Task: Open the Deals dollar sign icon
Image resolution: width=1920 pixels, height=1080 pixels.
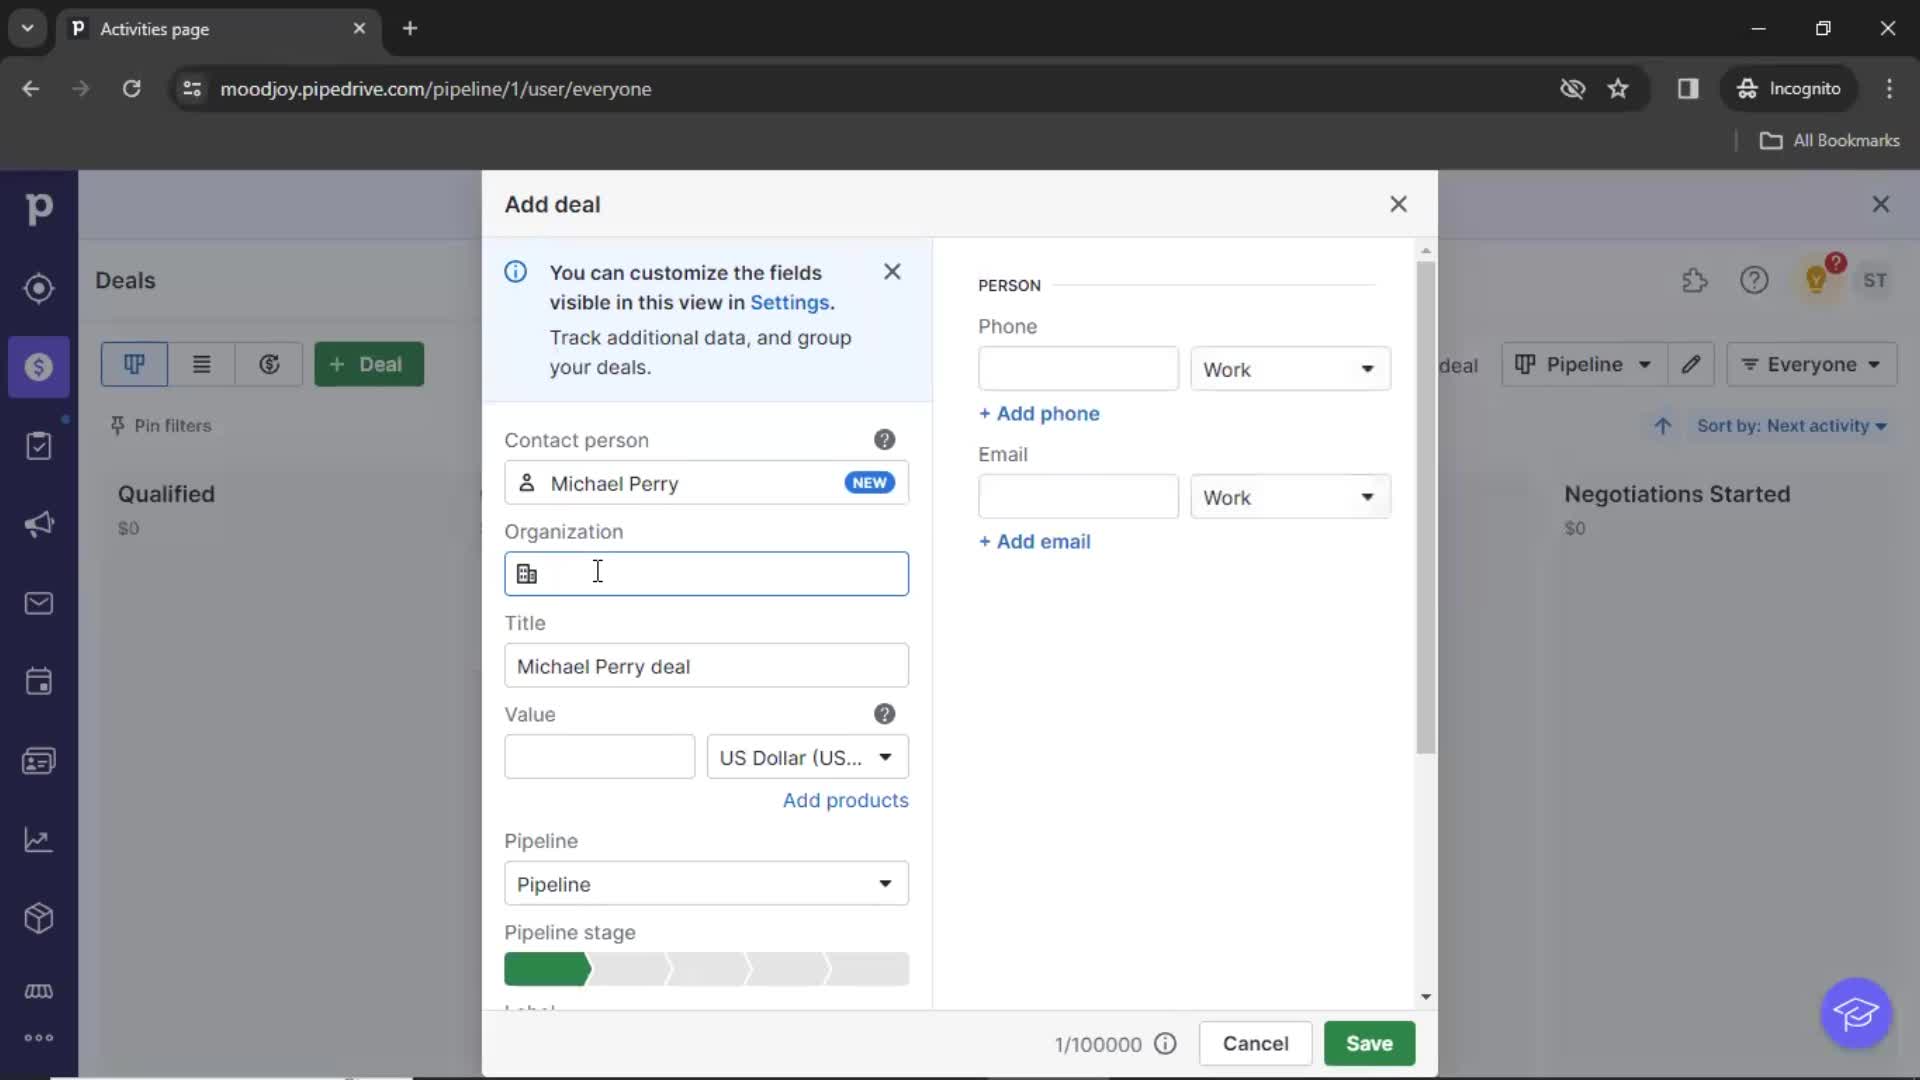Action: 38,367
